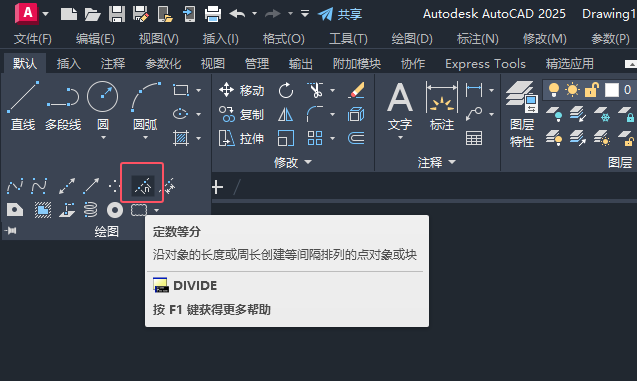Click the Trim scissors tool icon
This screenshot has width=637, height=381.
pyautogui.click(x=315, y=90)
